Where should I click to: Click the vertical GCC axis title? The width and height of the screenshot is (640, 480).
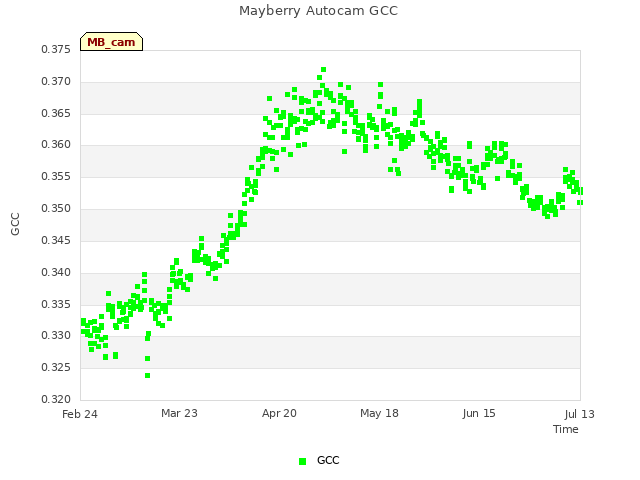15,224
